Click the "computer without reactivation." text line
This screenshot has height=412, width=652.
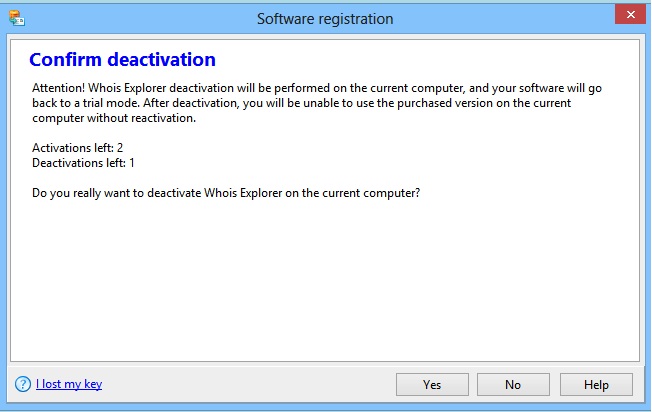tap(113, 118)
